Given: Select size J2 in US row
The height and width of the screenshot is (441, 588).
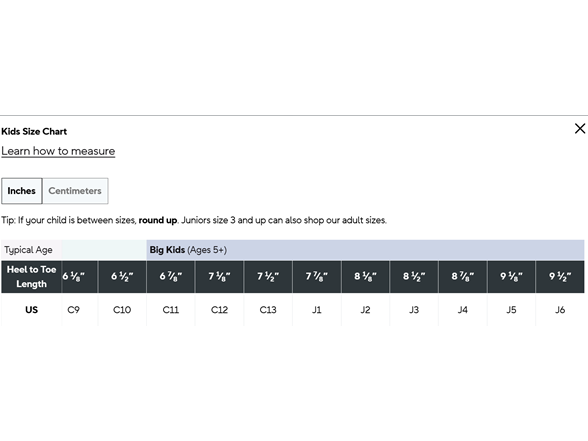Looking at the screenshot, I should pos(365,310).
